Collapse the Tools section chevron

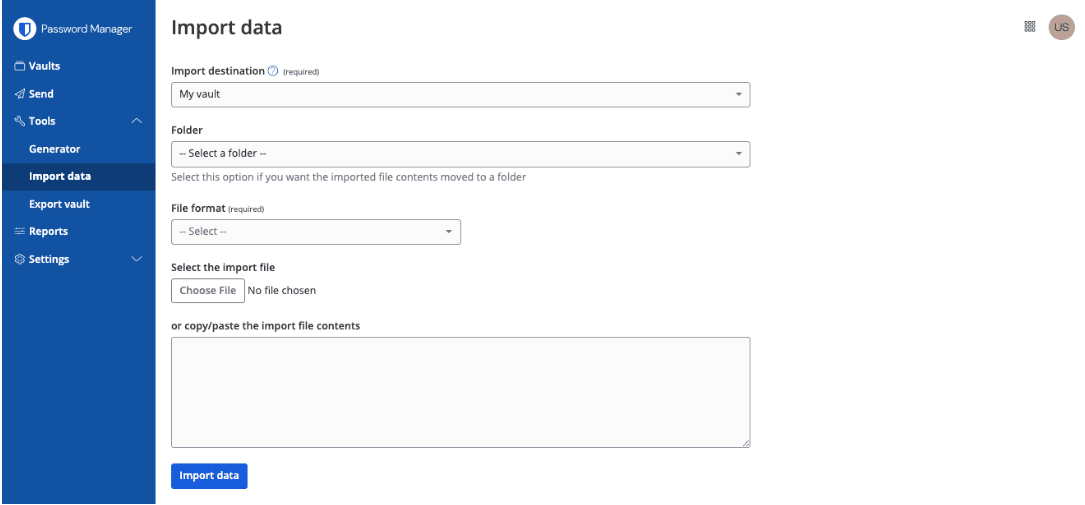click(137, 121)
